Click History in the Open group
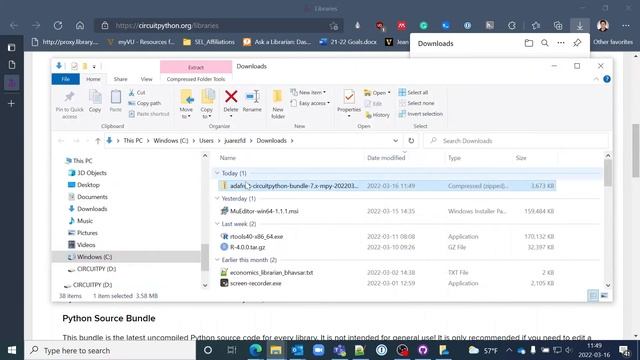The height and width of the screenshot is (360, 640). point(377,115)
